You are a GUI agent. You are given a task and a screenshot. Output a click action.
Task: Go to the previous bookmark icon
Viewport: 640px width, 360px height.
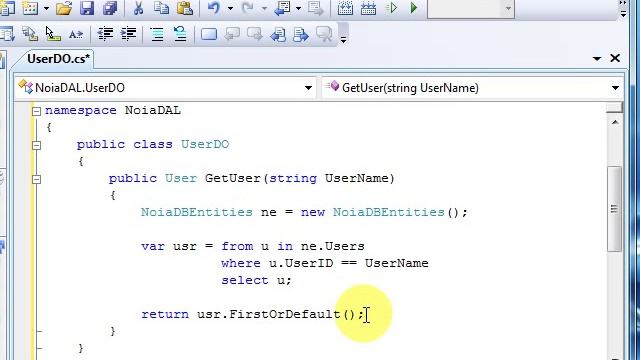point(232,34)
